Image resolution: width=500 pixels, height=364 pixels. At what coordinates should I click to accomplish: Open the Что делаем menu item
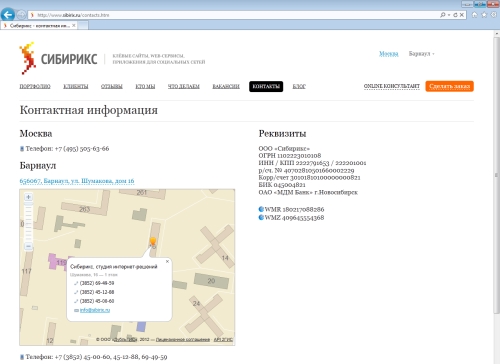point(184,86)
